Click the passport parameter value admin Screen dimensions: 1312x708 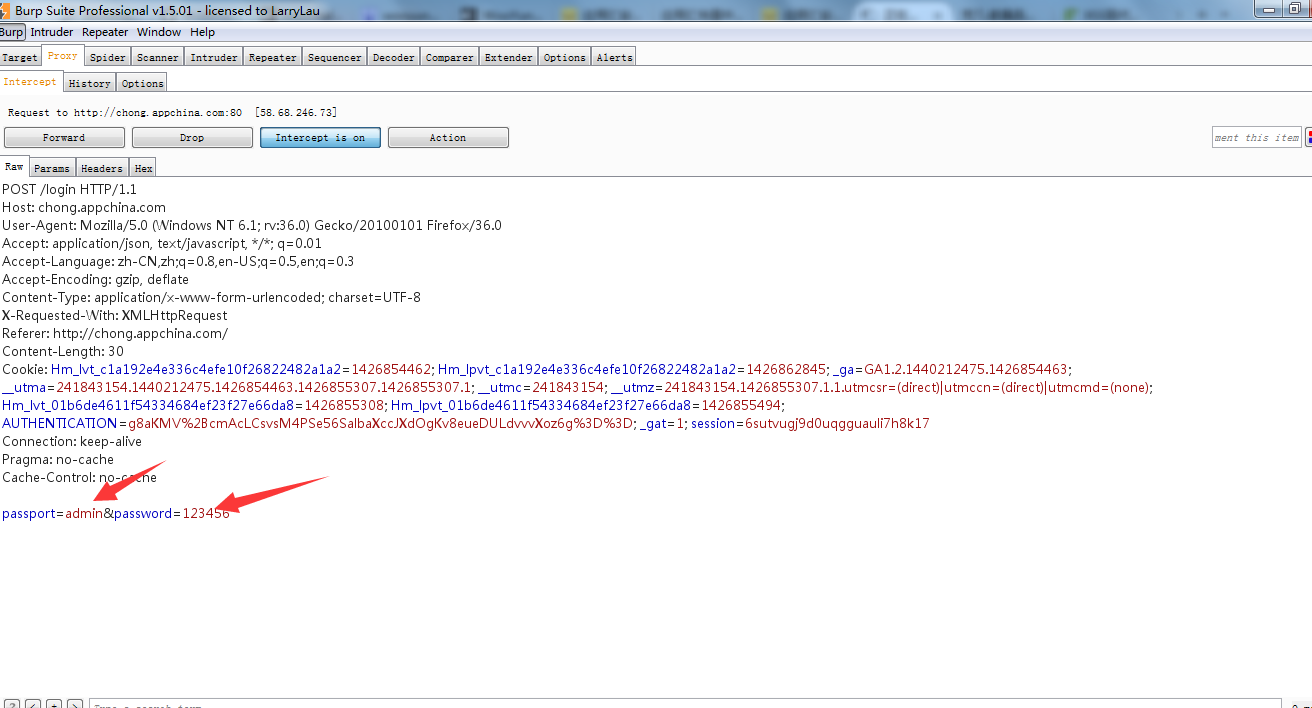(84, 513)
